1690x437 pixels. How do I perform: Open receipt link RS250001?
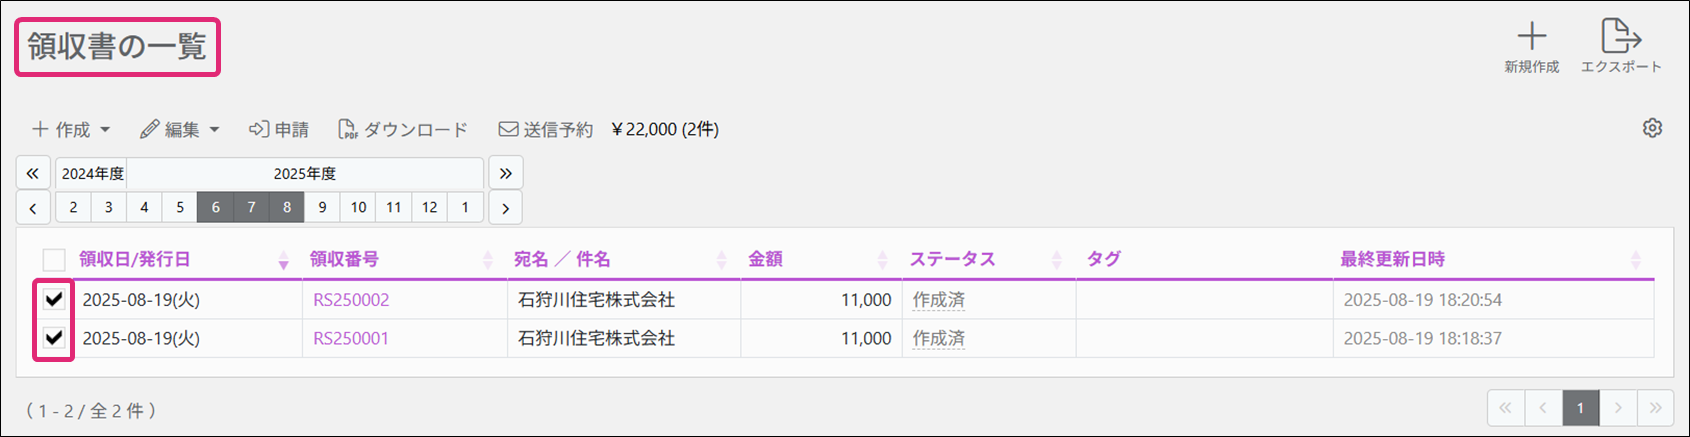coord(351,339)
